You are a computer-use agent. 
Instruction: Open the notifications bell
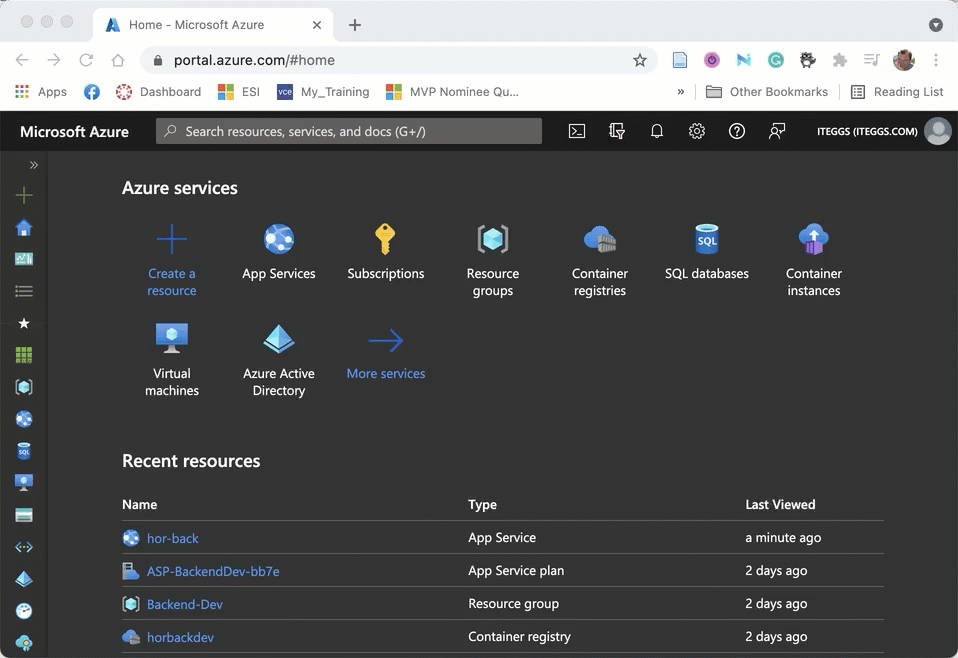point(657,131)
